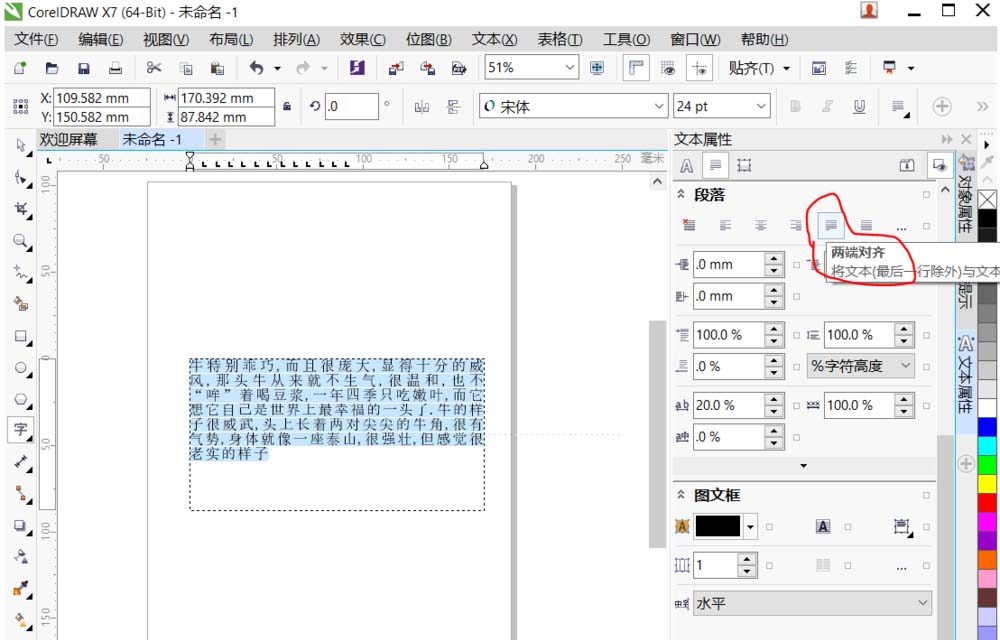Collapse the 图文框 section
The image size is (1000, 640).
[x=680, y=495]
